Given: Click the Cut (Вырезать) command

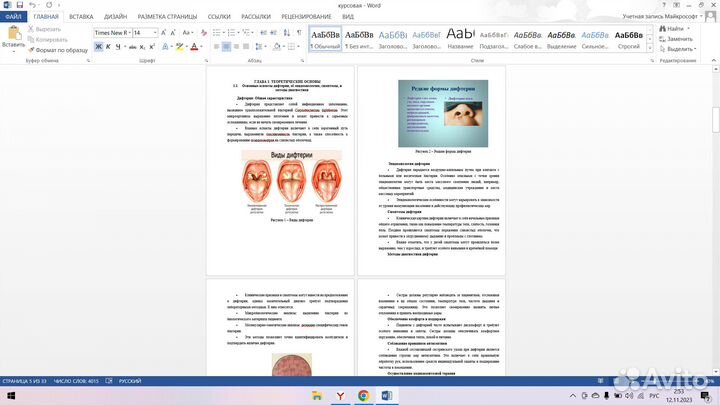Looking at the screenshot, I should [44, 29].
